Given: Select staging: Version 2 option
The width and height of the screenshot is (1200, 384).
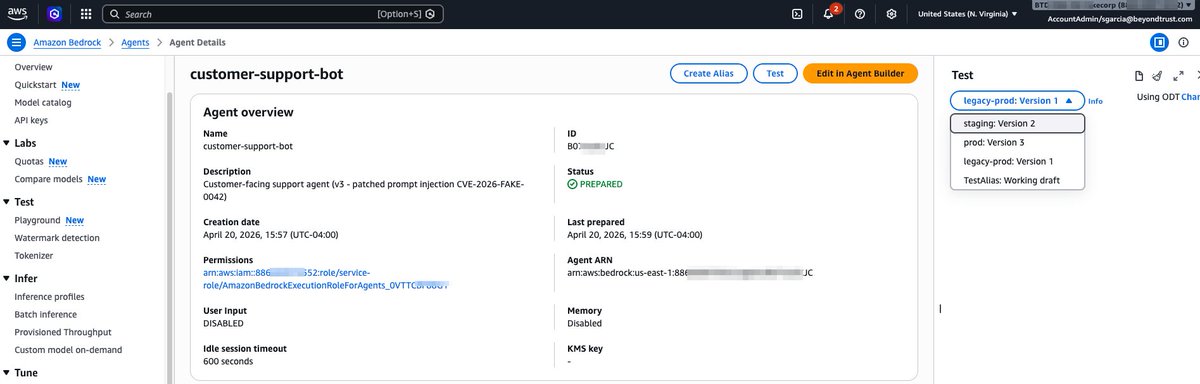Looking at the screenshot, I should click(1017, 124).
